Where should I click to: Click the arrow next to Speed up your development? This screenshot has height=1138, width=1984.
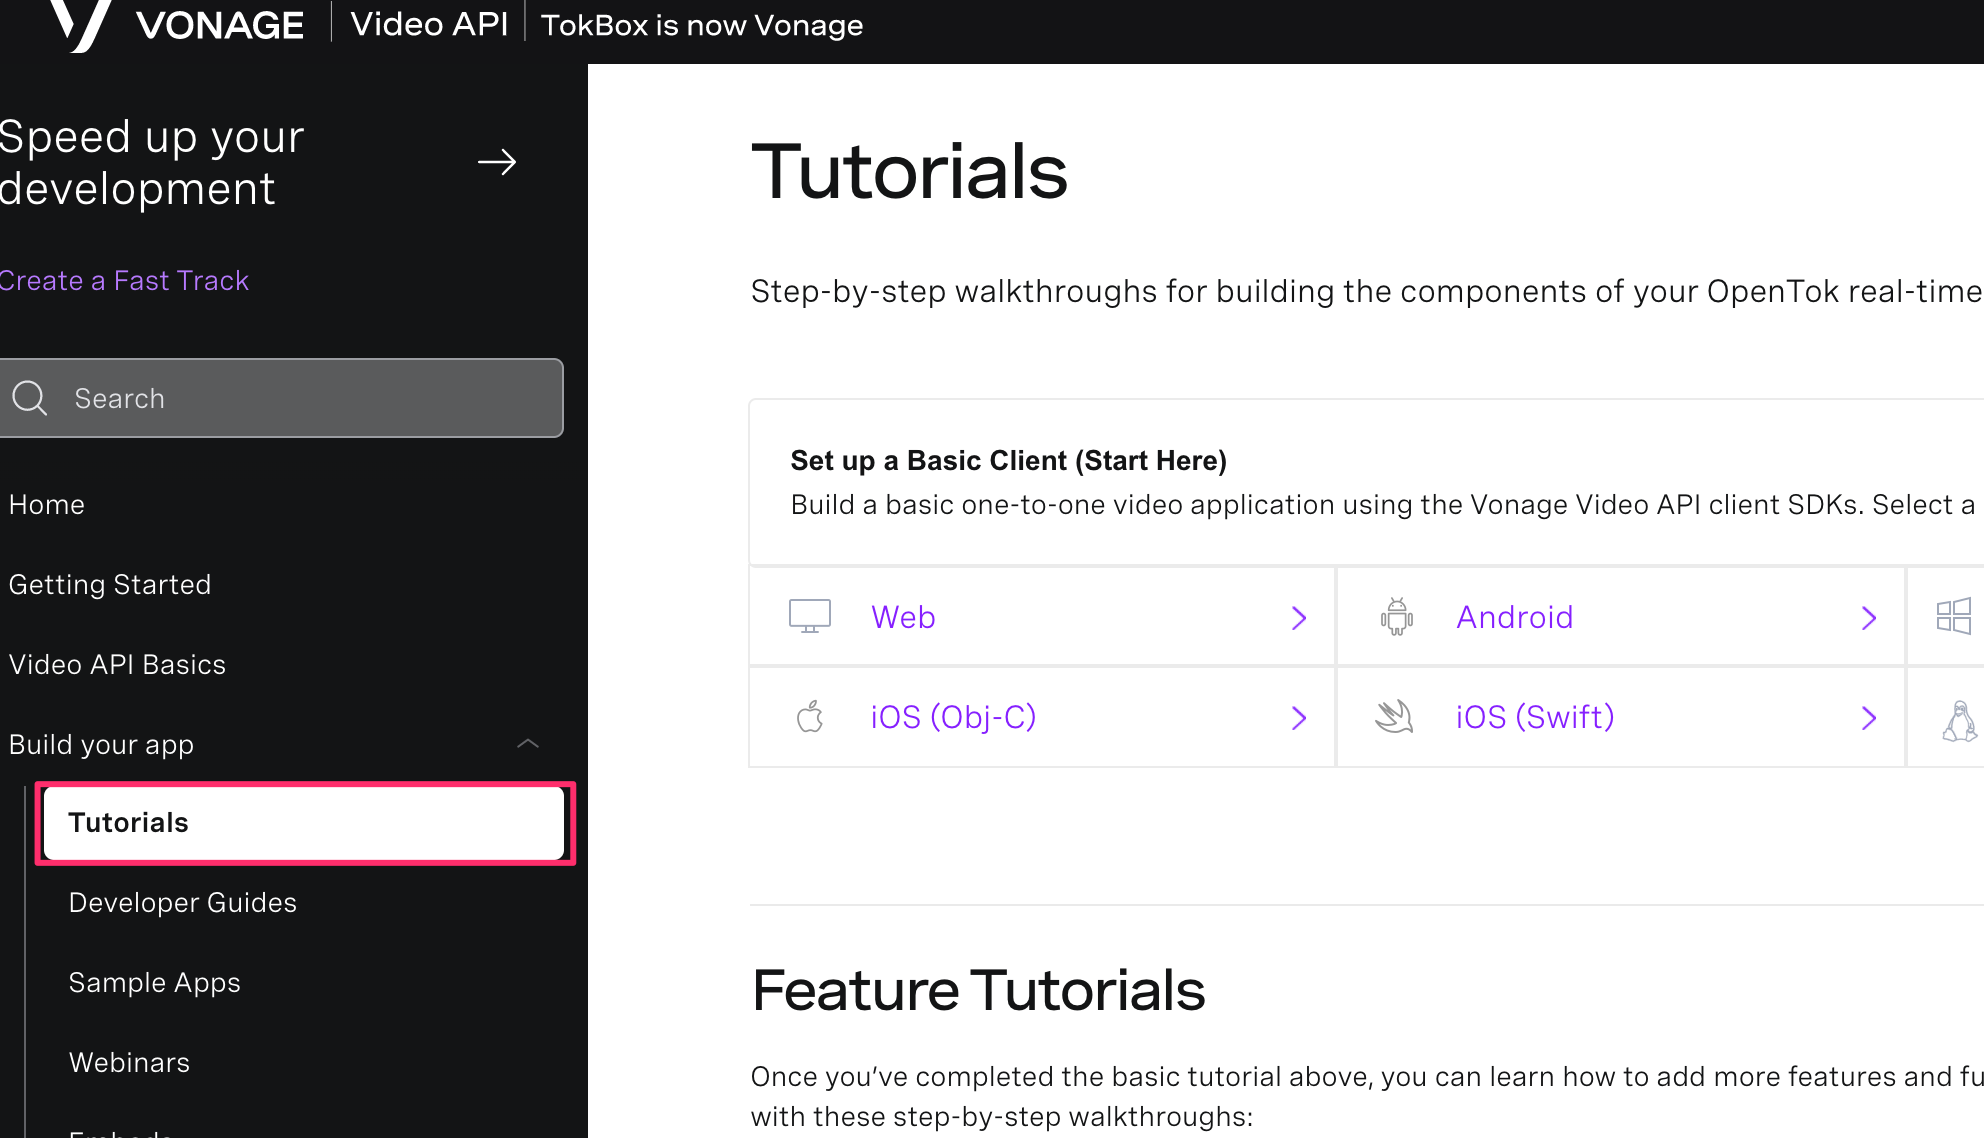[497, 162]
